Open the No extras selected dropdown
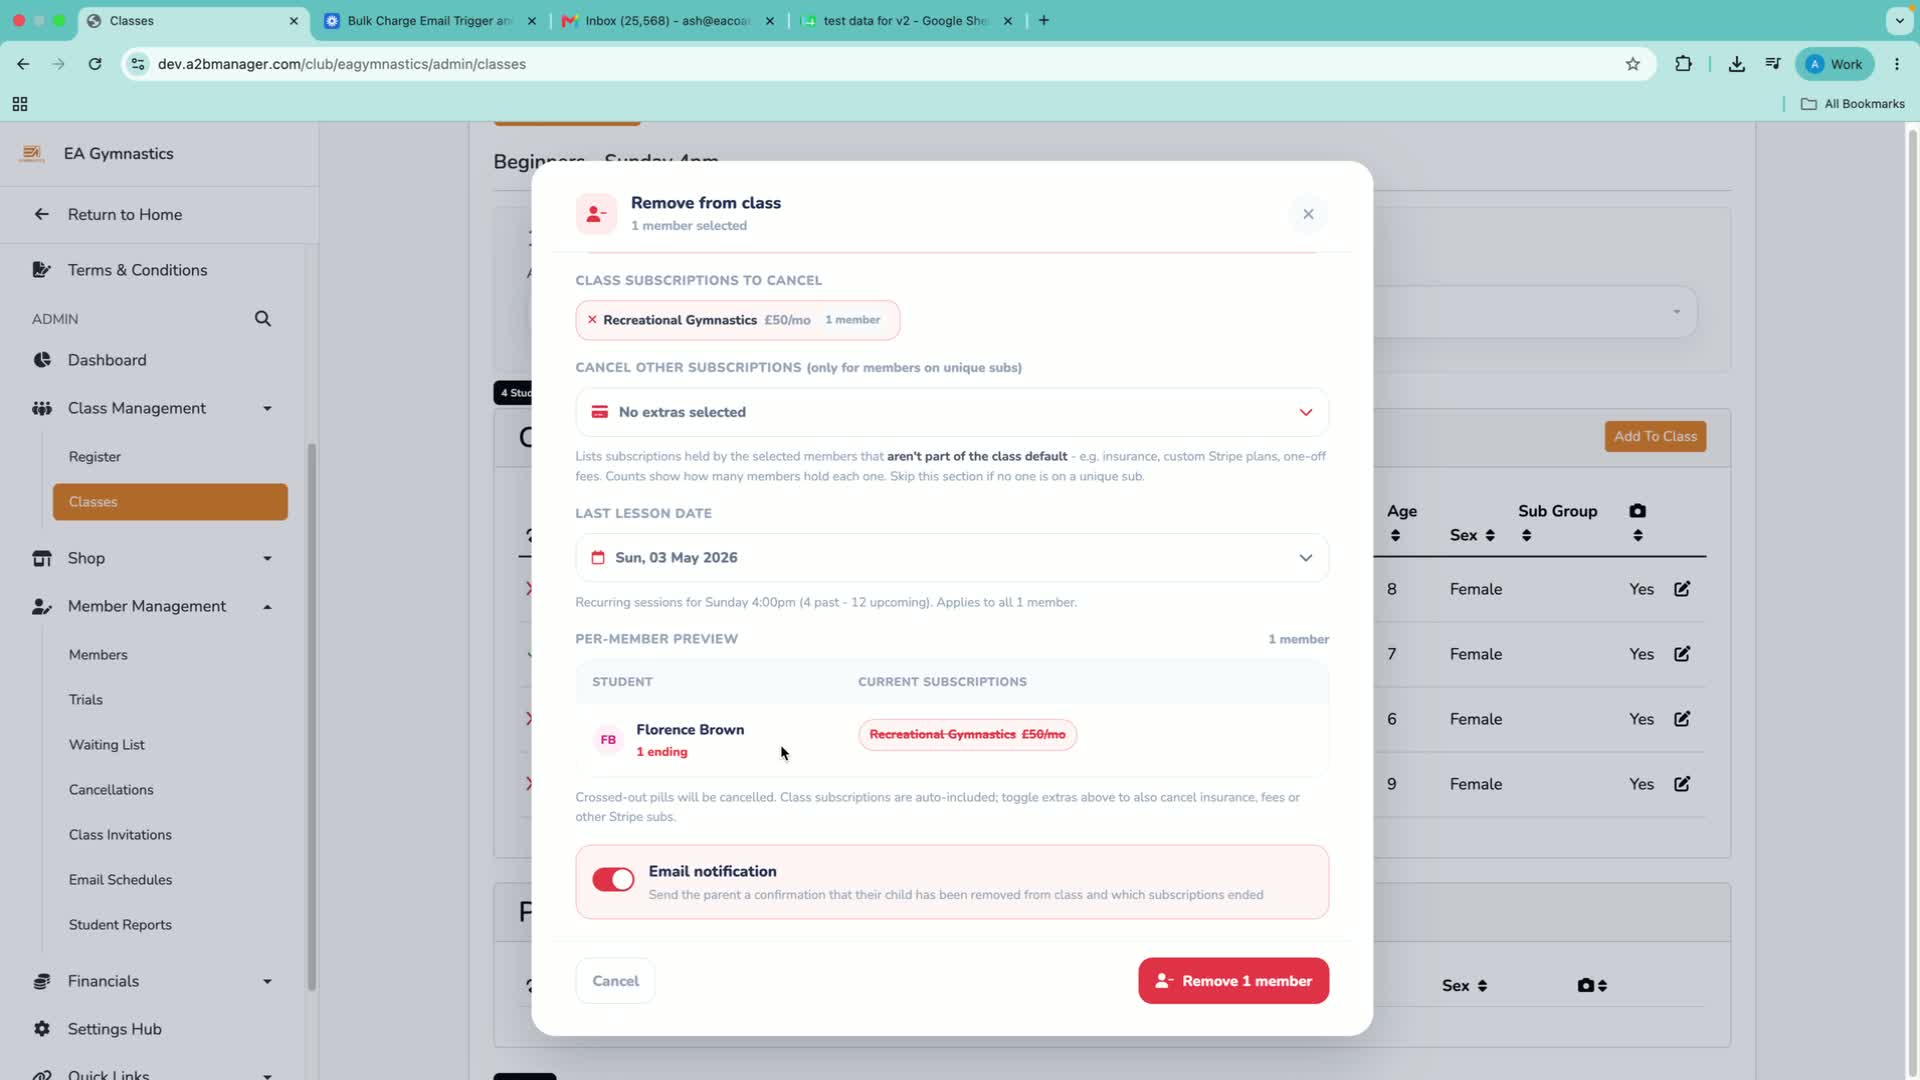Viewport: 1920px width, 1080px height. coord(952,412)
